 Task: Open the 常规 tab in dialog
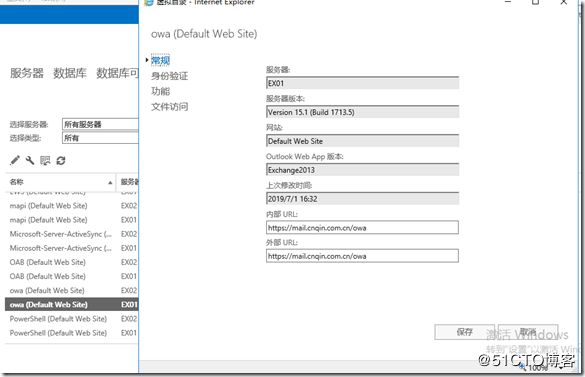(160, 60)
